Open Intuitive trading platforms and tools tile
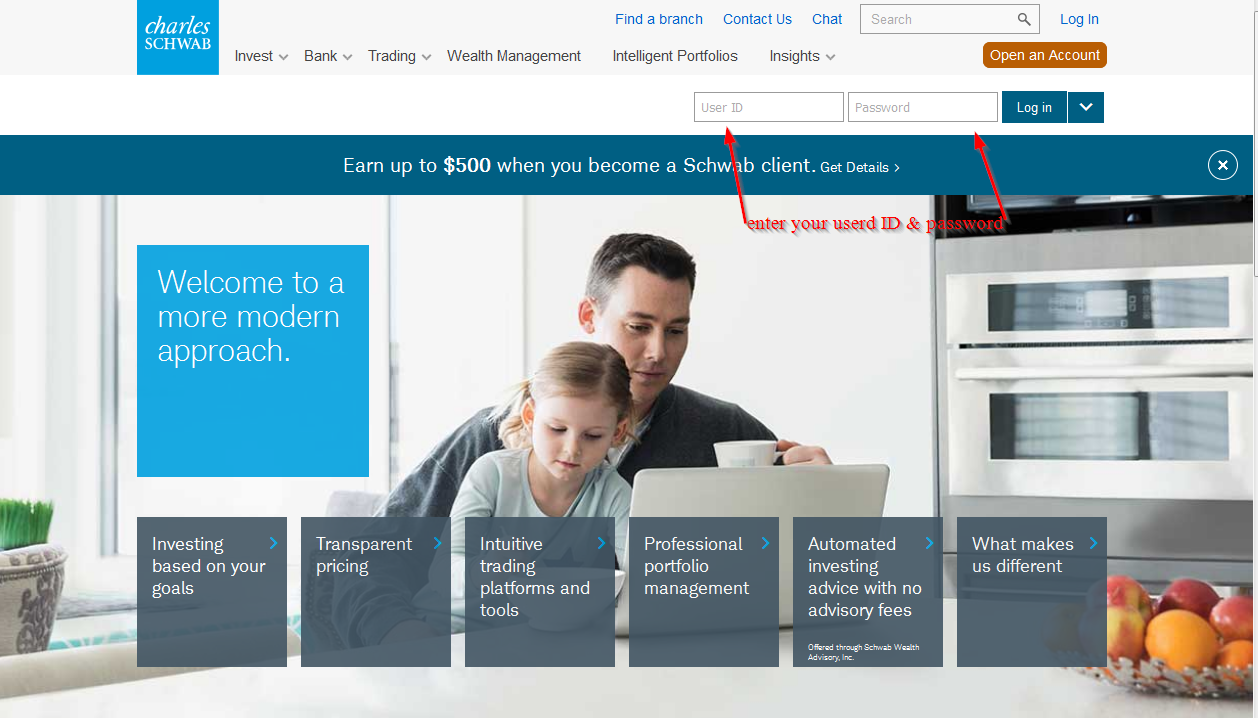The image size is (1258, 718). coord(540,592)
